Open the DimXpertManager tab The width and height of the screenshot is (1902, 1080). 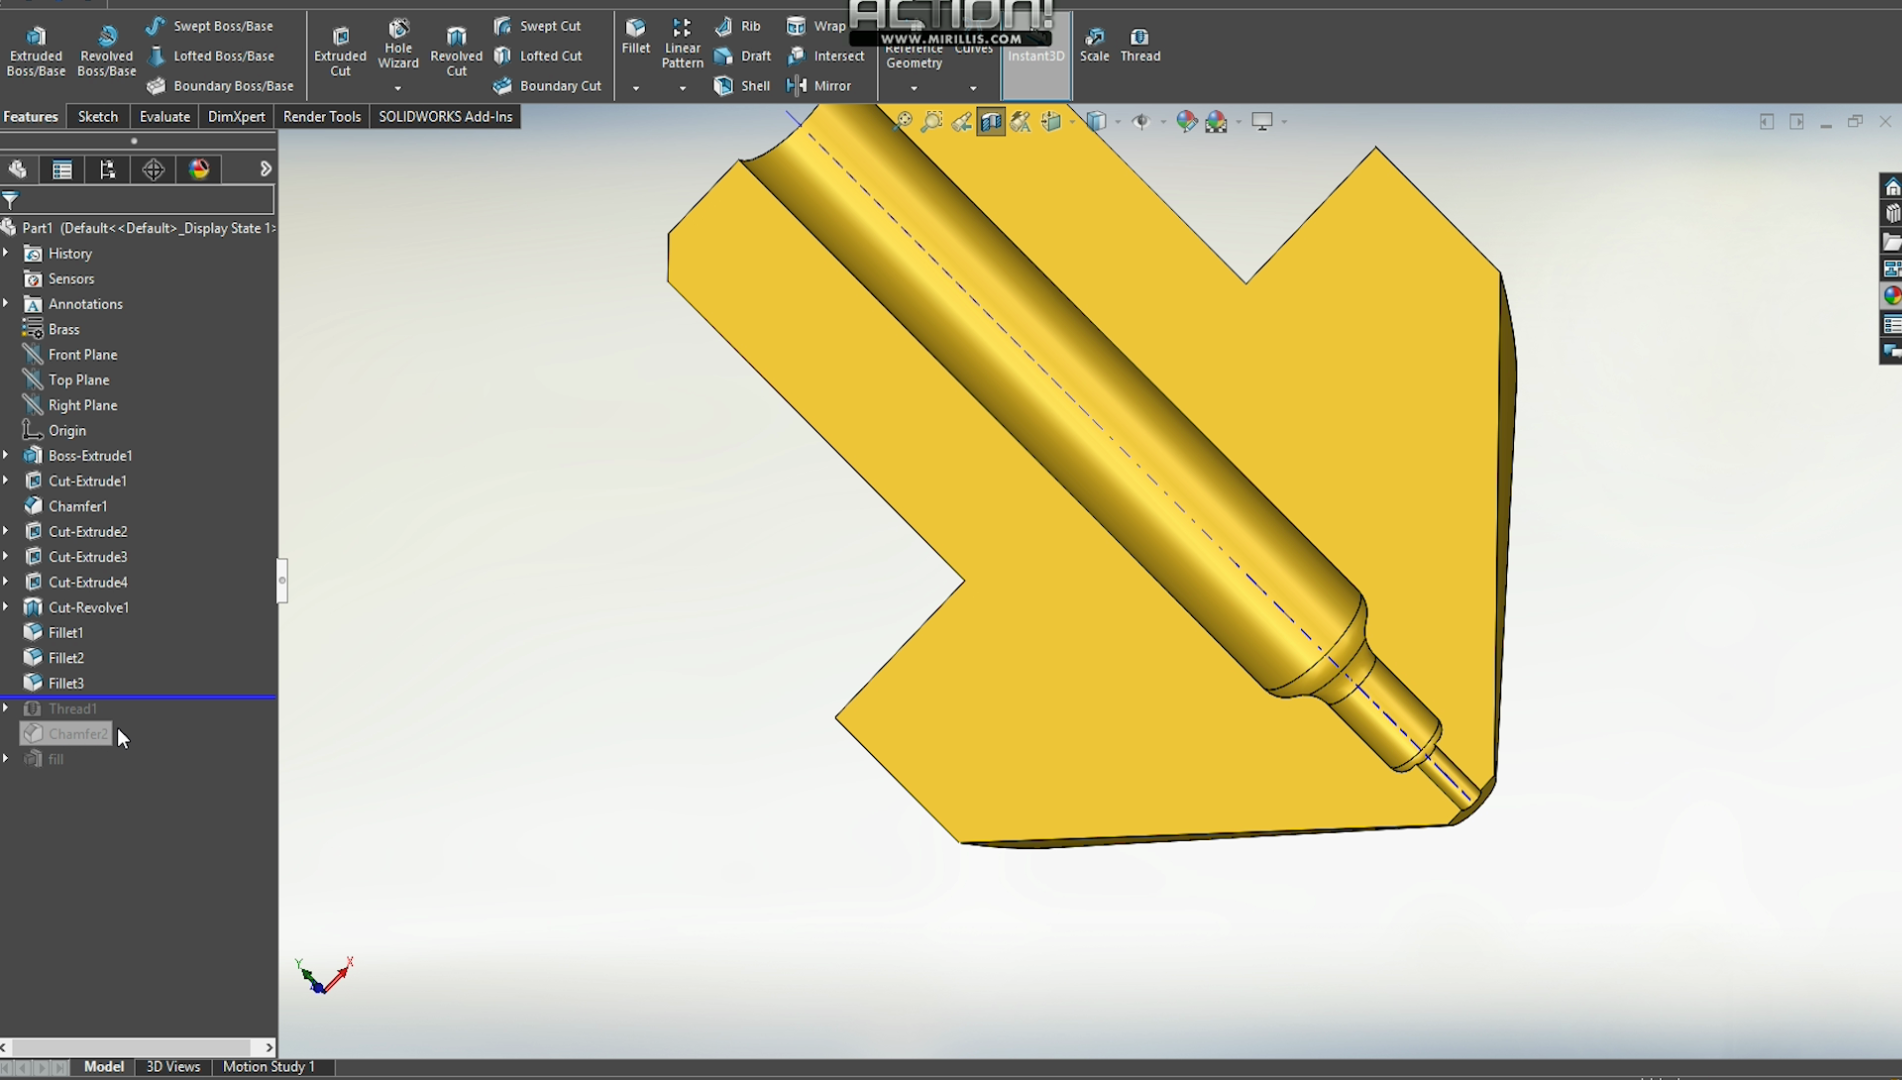[x=153, y=169]
